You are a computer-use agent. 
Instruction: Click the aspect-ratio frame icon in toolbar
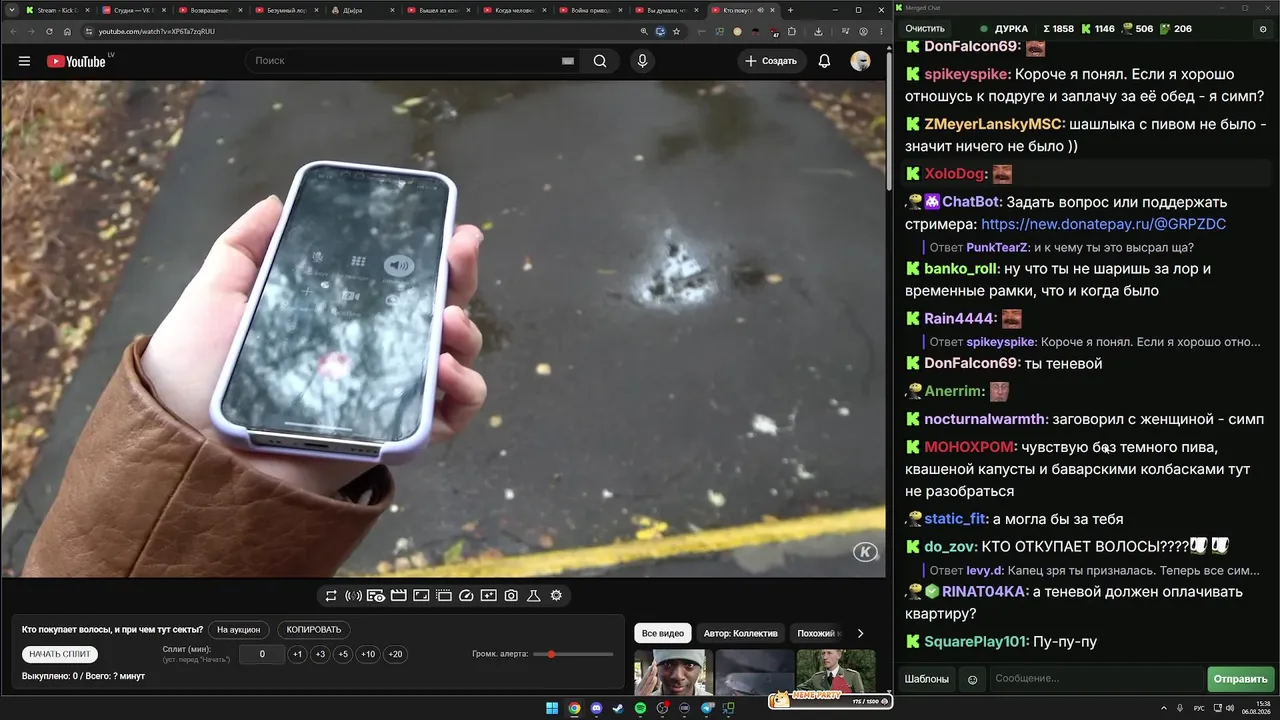tap(421, 596)
